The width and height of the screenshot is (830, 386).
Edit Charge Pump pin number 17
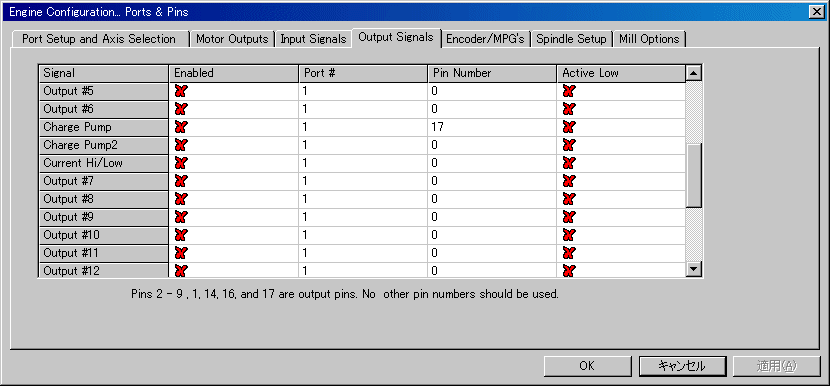pos(492,127)
